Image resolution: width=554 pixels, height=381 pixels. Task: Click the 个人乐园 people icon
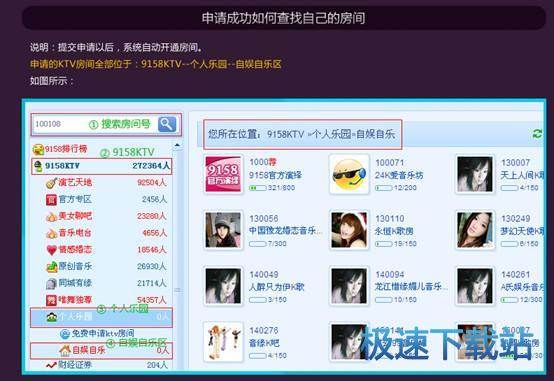pyautogui.click(x=51, y=317)
